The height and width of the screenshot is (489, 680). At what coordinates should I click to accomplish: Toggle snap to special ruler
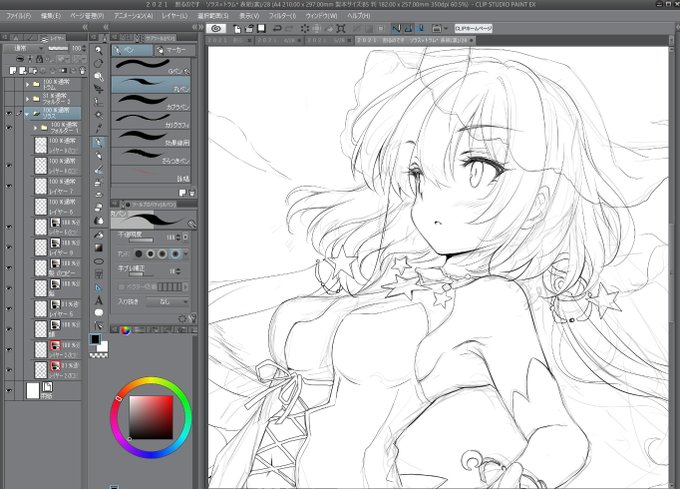pos(408,29)
